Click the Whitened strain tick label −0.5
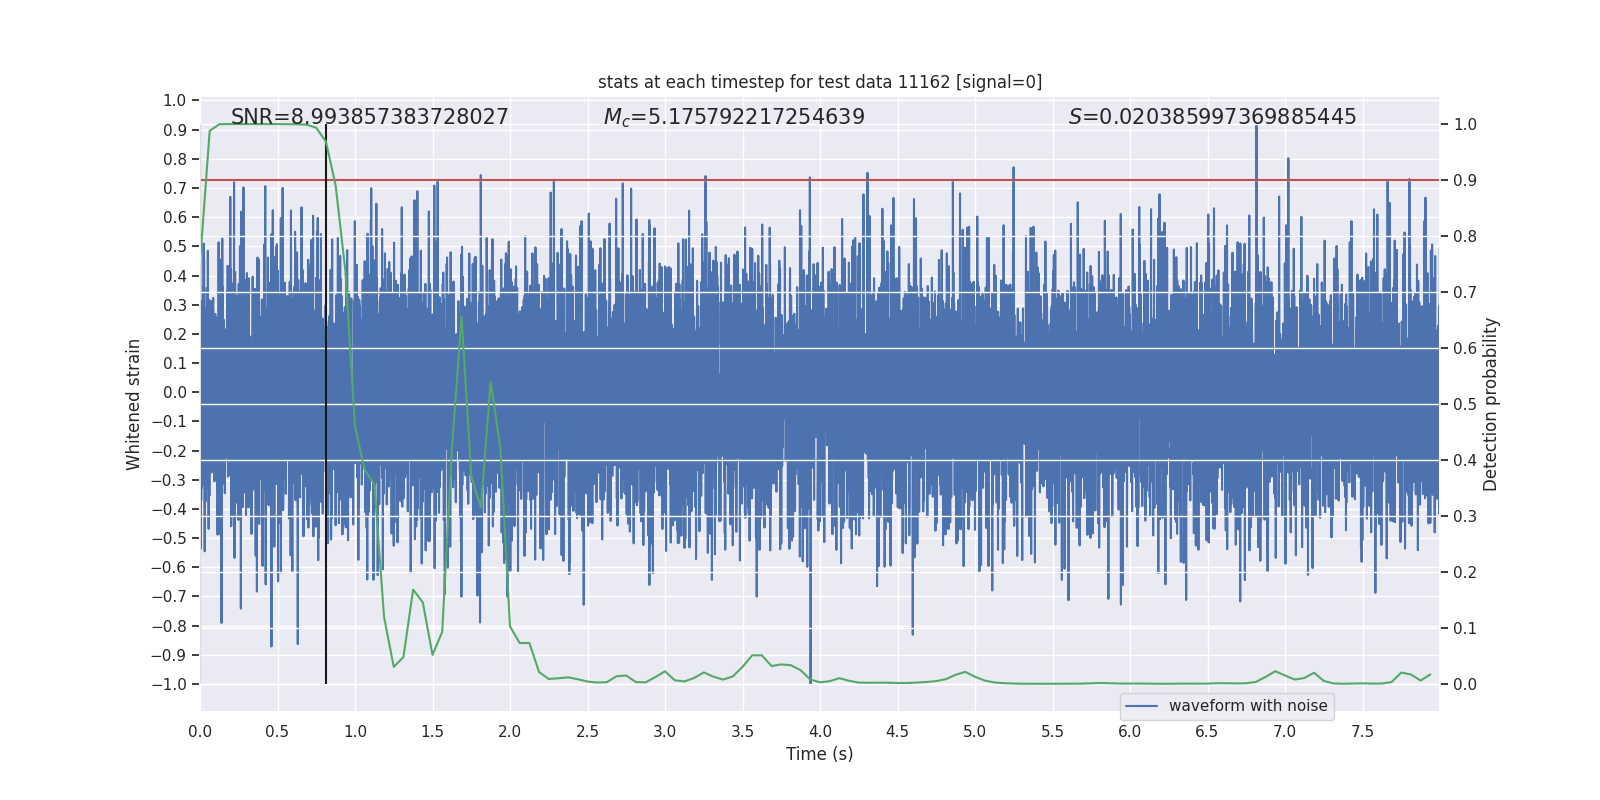 point(169,538)
